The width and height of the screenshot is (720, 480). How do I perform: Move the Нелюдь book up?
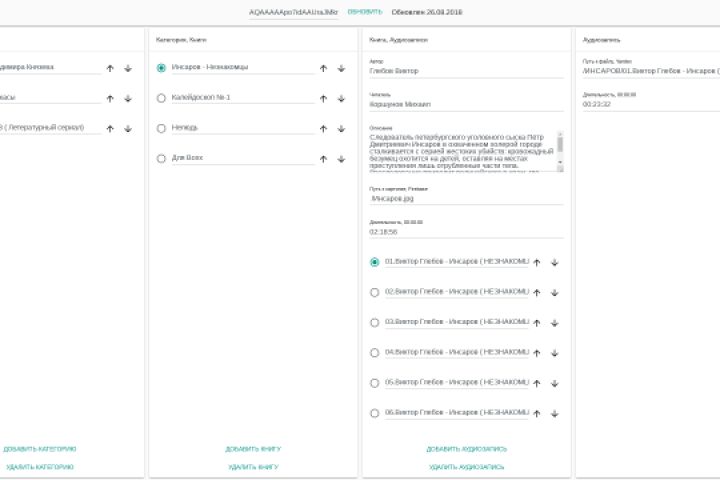coord(323,128)
